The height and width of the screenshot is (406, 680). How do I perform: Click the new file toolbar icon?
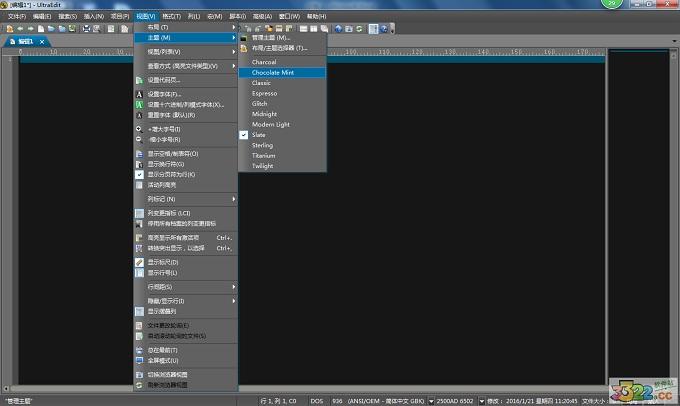click(41, 29)
